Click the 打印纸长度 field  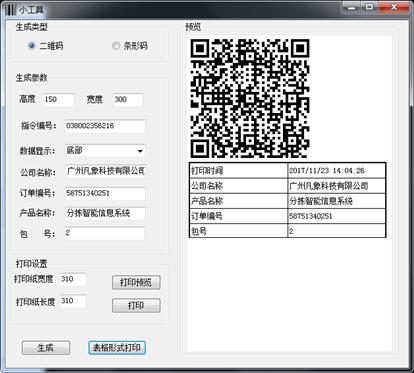click(73, 301)
